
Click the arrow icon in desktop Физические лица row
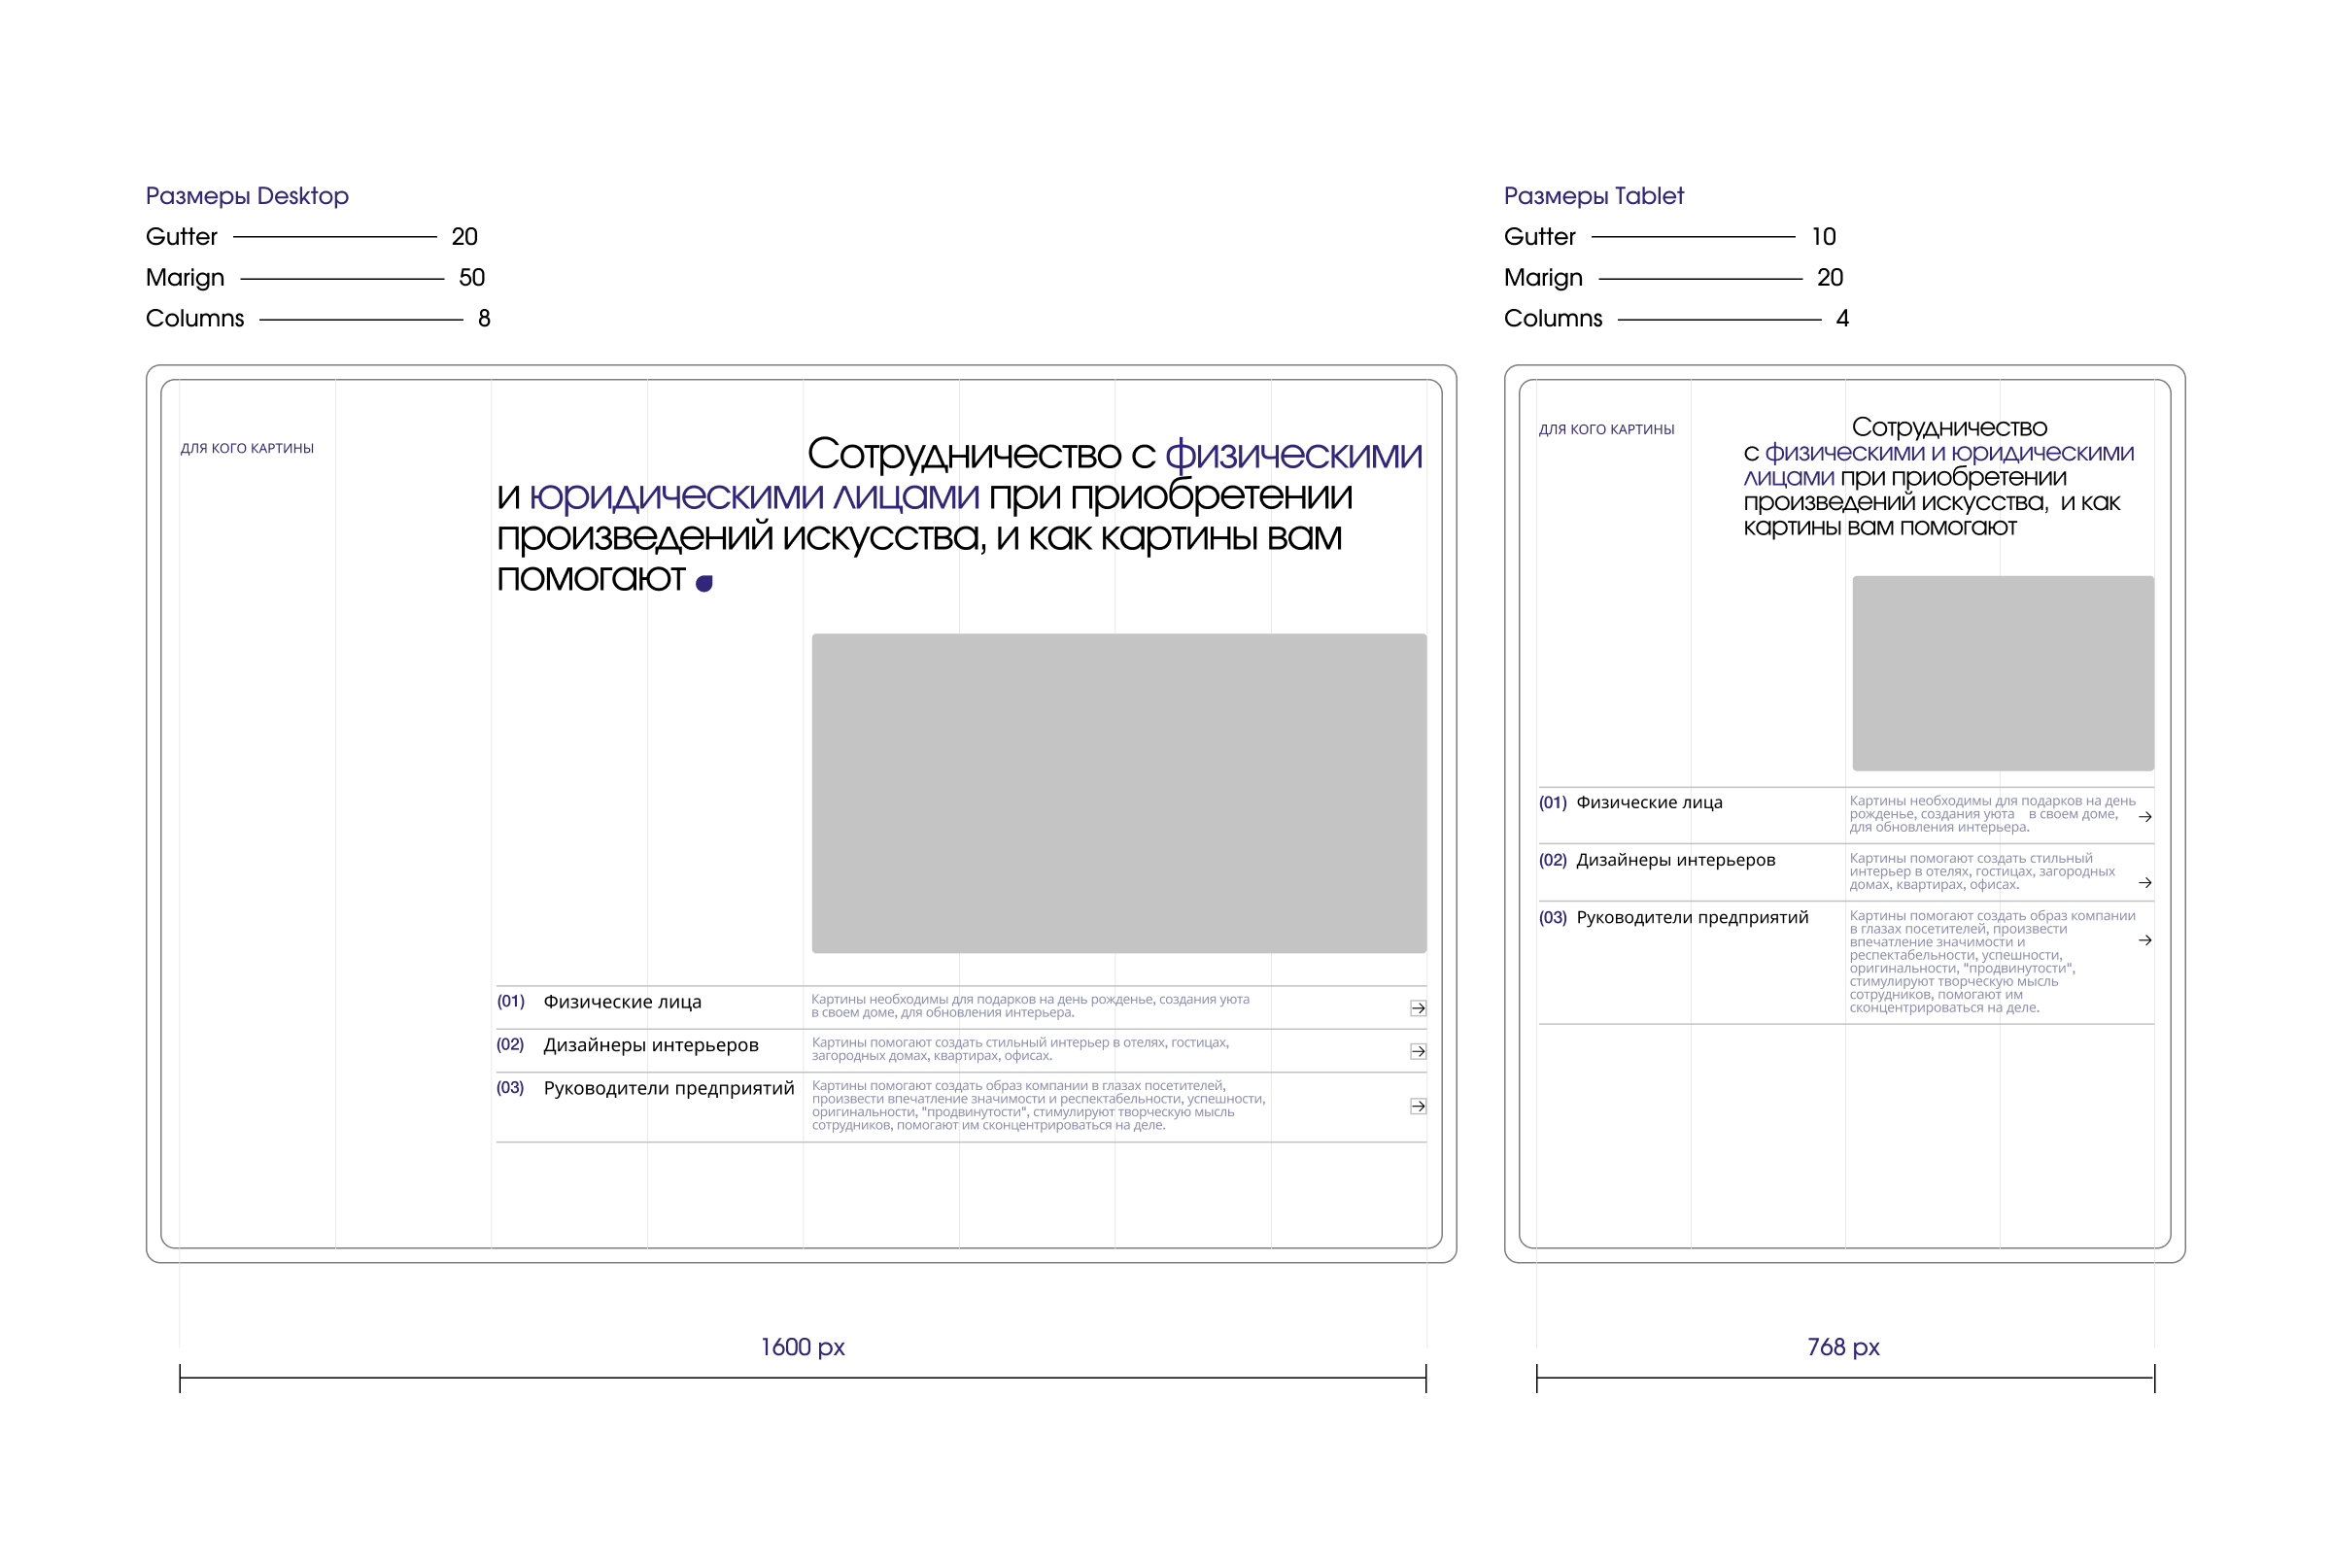1418,1008
